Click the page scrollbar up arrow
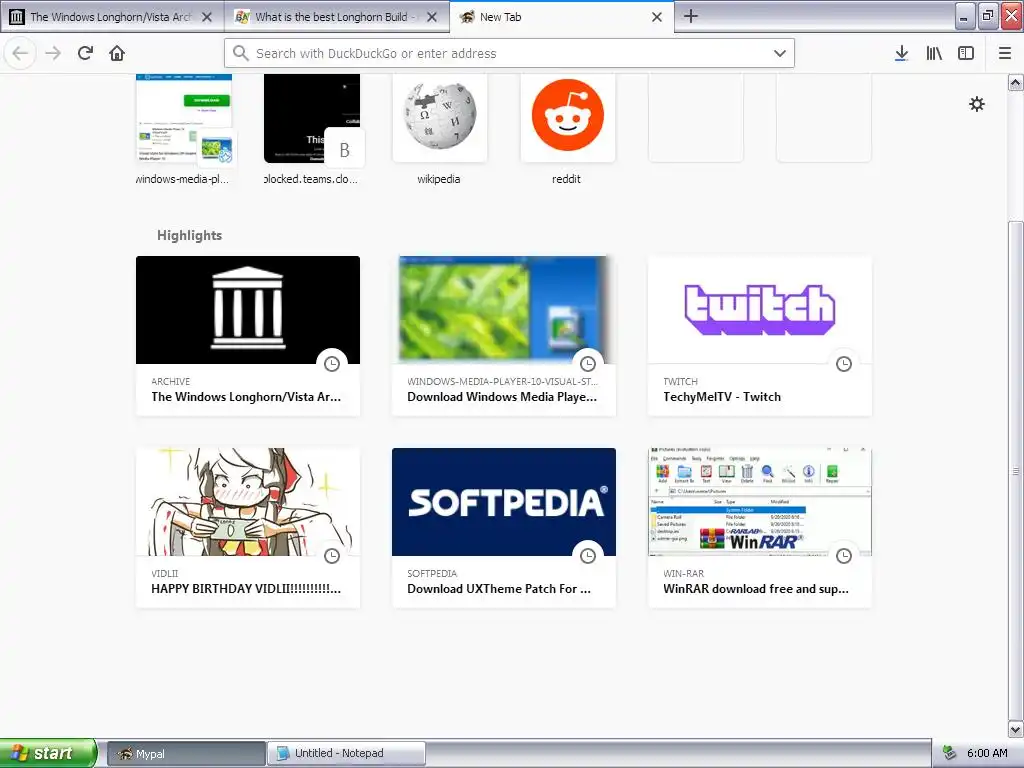The width and height of the screenshot is (1024, 768). pos(1016,82)
